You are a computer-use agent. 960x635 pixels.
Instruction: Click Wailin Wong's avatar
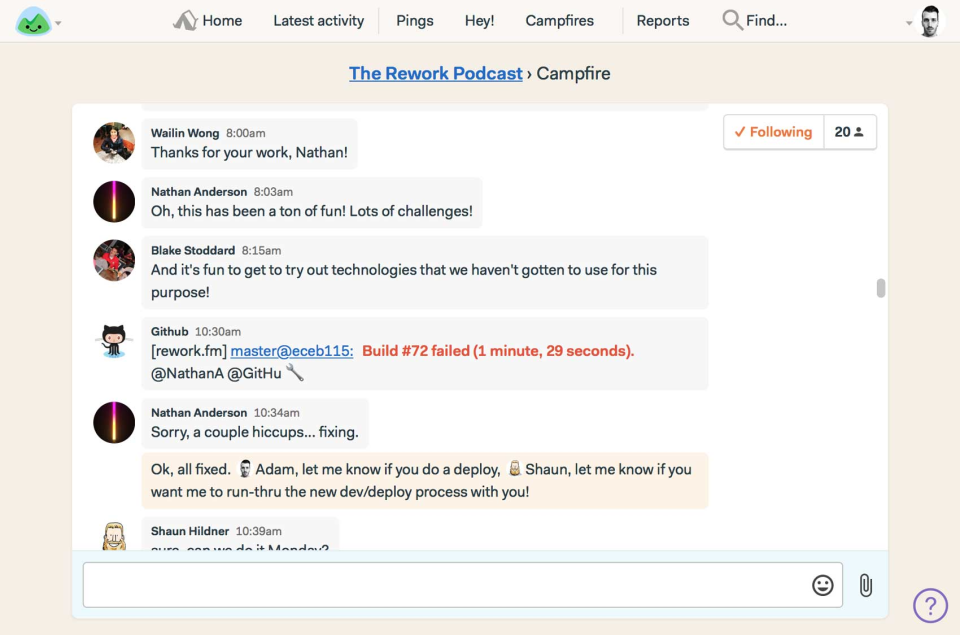click(x=114, y=143)
